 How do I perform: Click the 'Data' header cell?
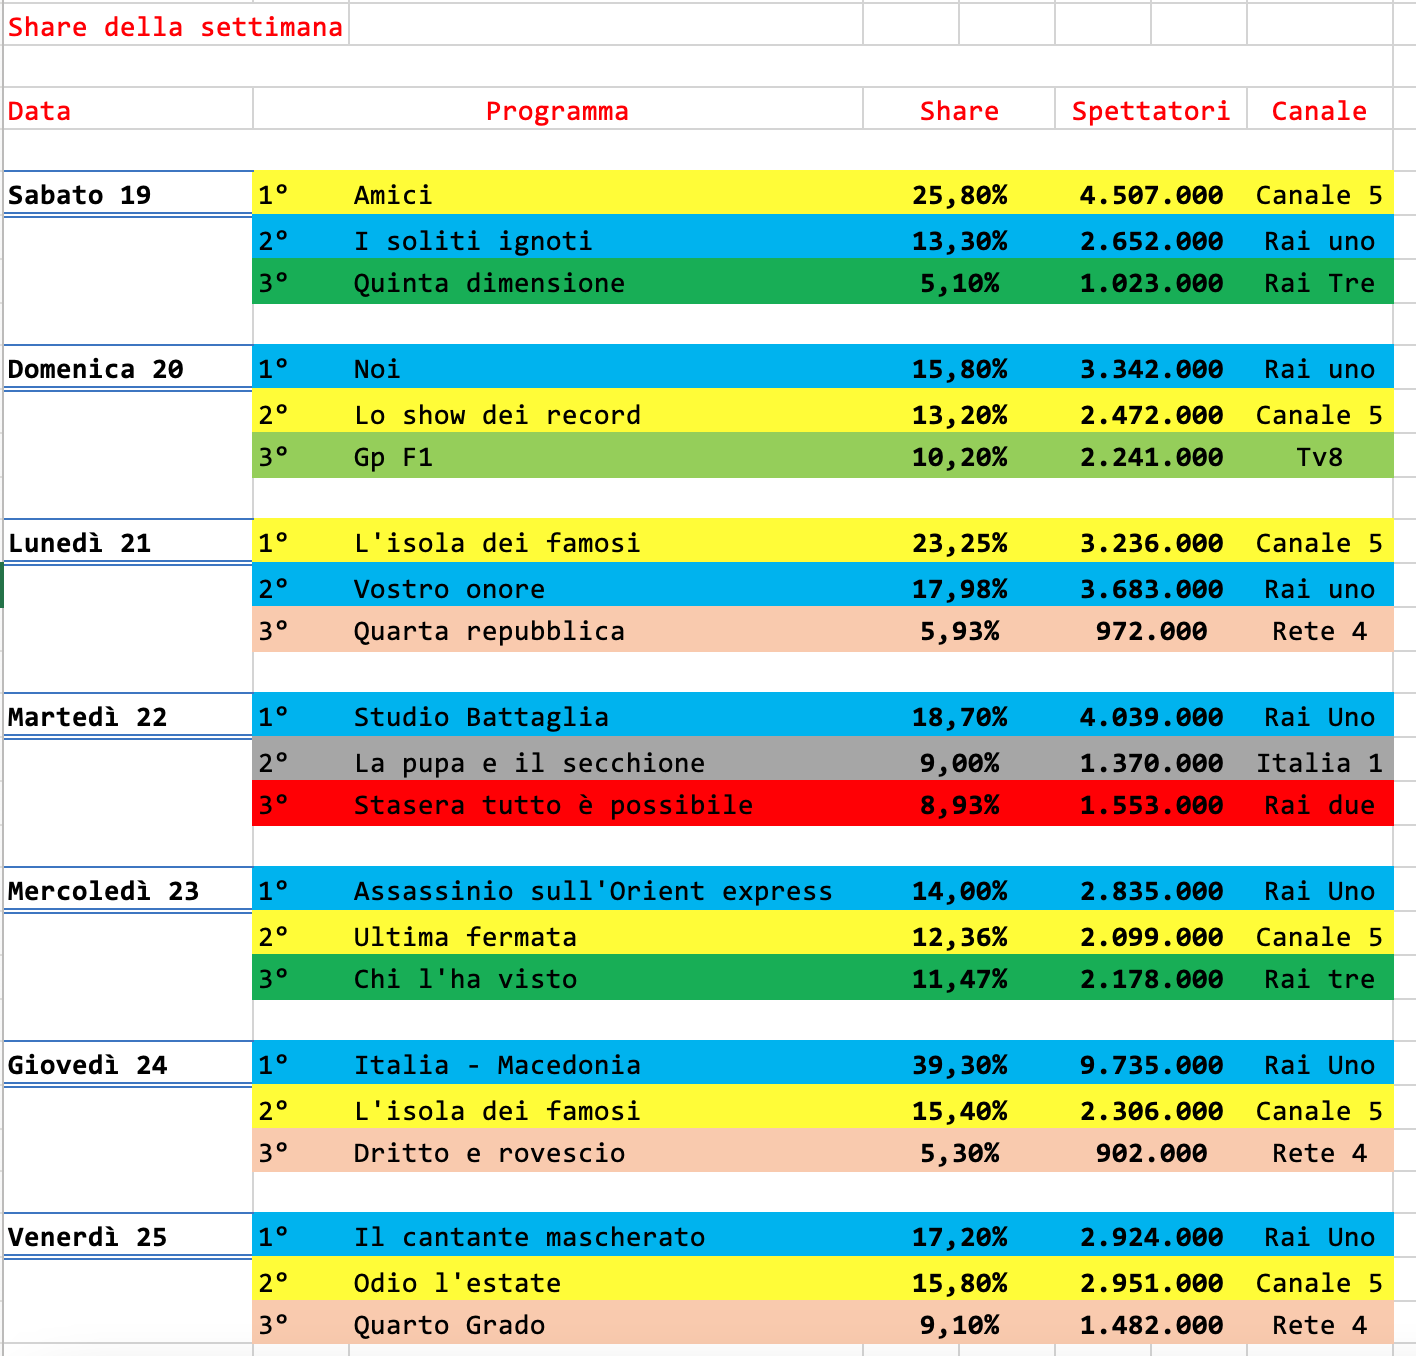40,111
